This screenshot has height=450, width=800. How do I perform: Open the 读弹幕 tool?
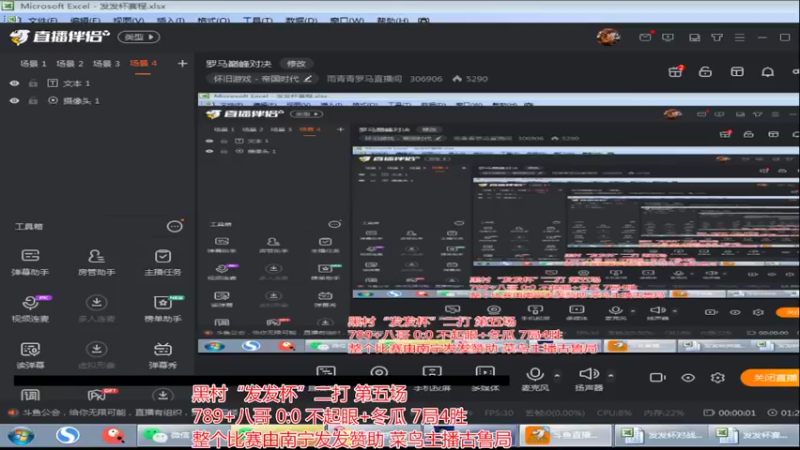coord(30,355)
